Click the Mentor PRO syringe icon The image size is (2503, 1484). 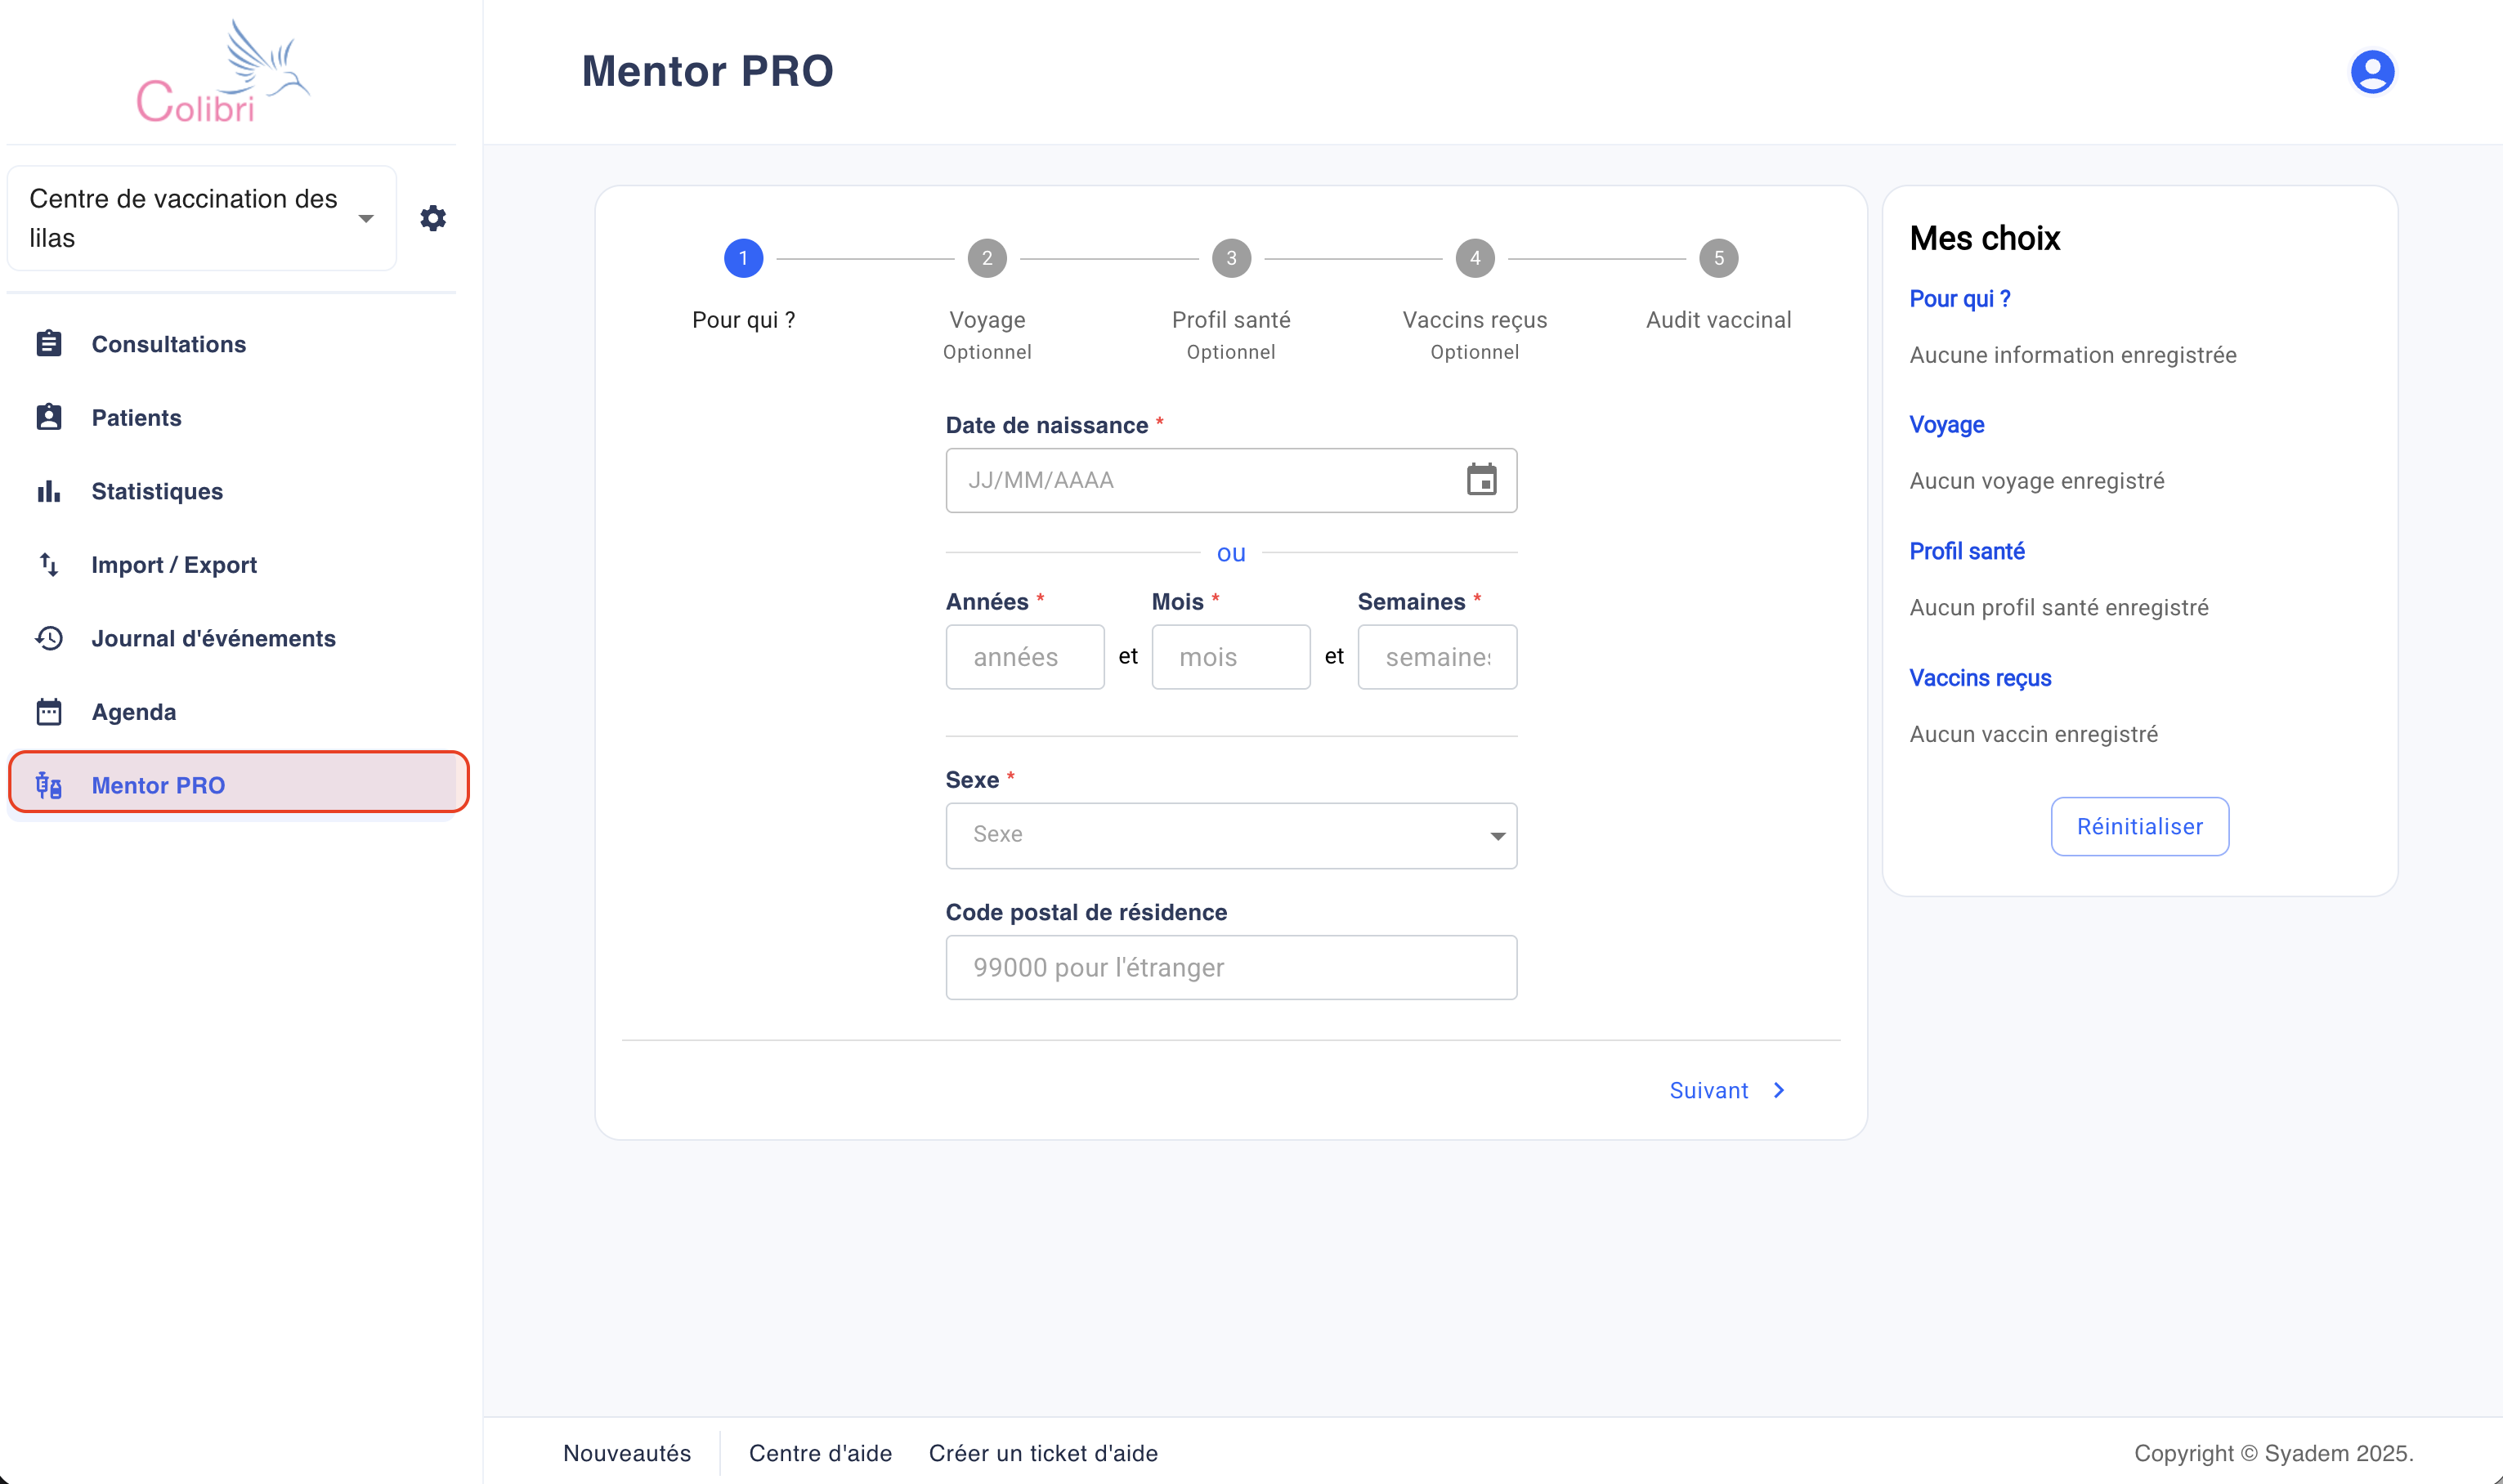[49, 785]
